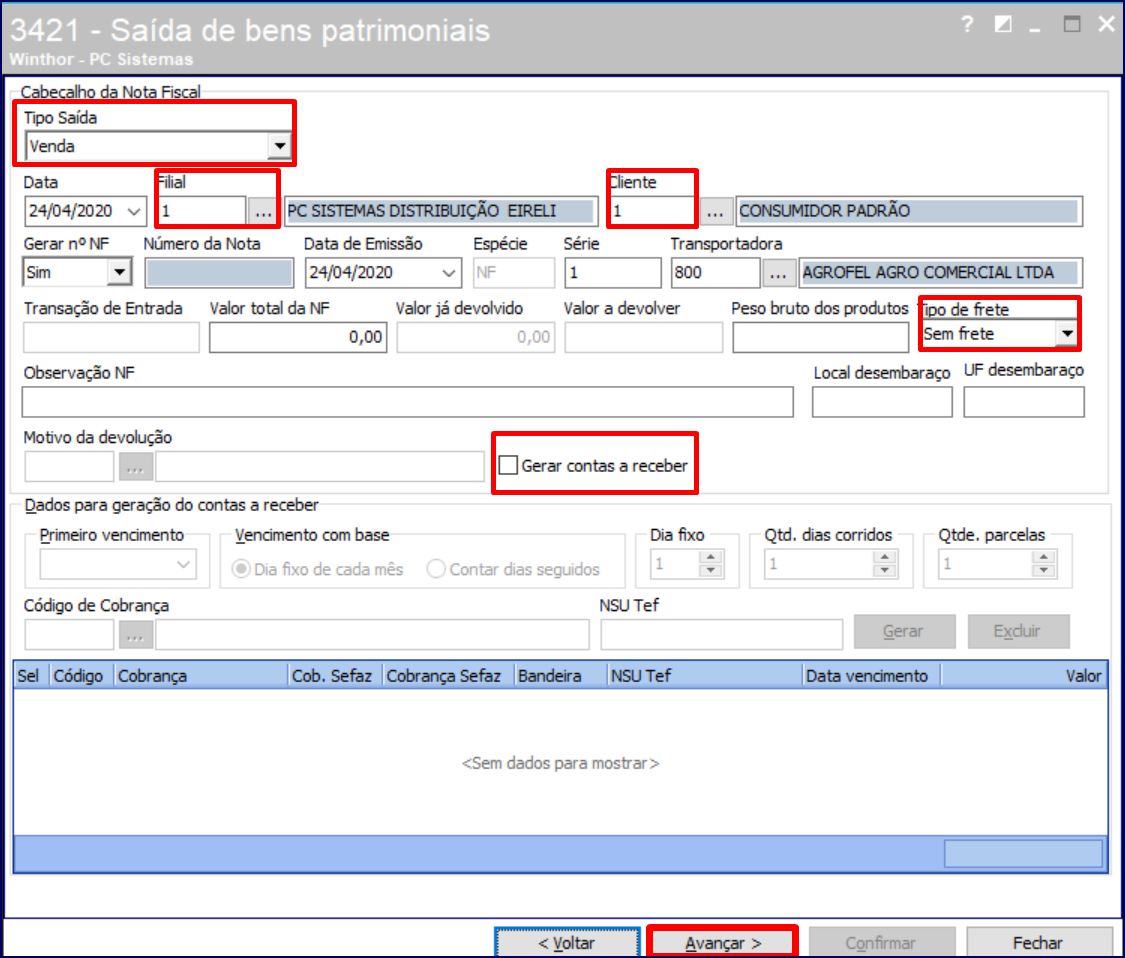Click the Fechar button
The width and height of the screenshot is (1125, 958).
[1038, 943]
